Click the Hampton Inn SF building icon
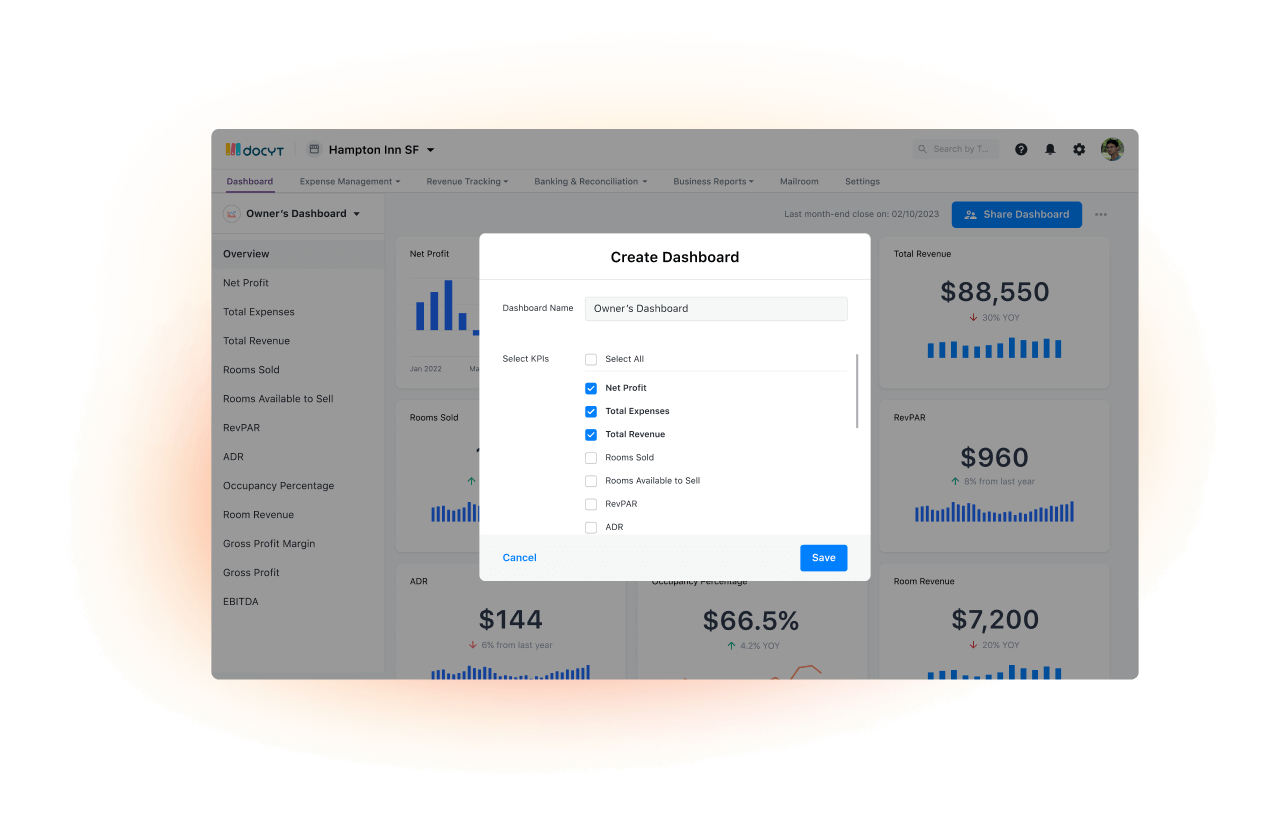Screen dimensions: 1283x813 (314, 150)
